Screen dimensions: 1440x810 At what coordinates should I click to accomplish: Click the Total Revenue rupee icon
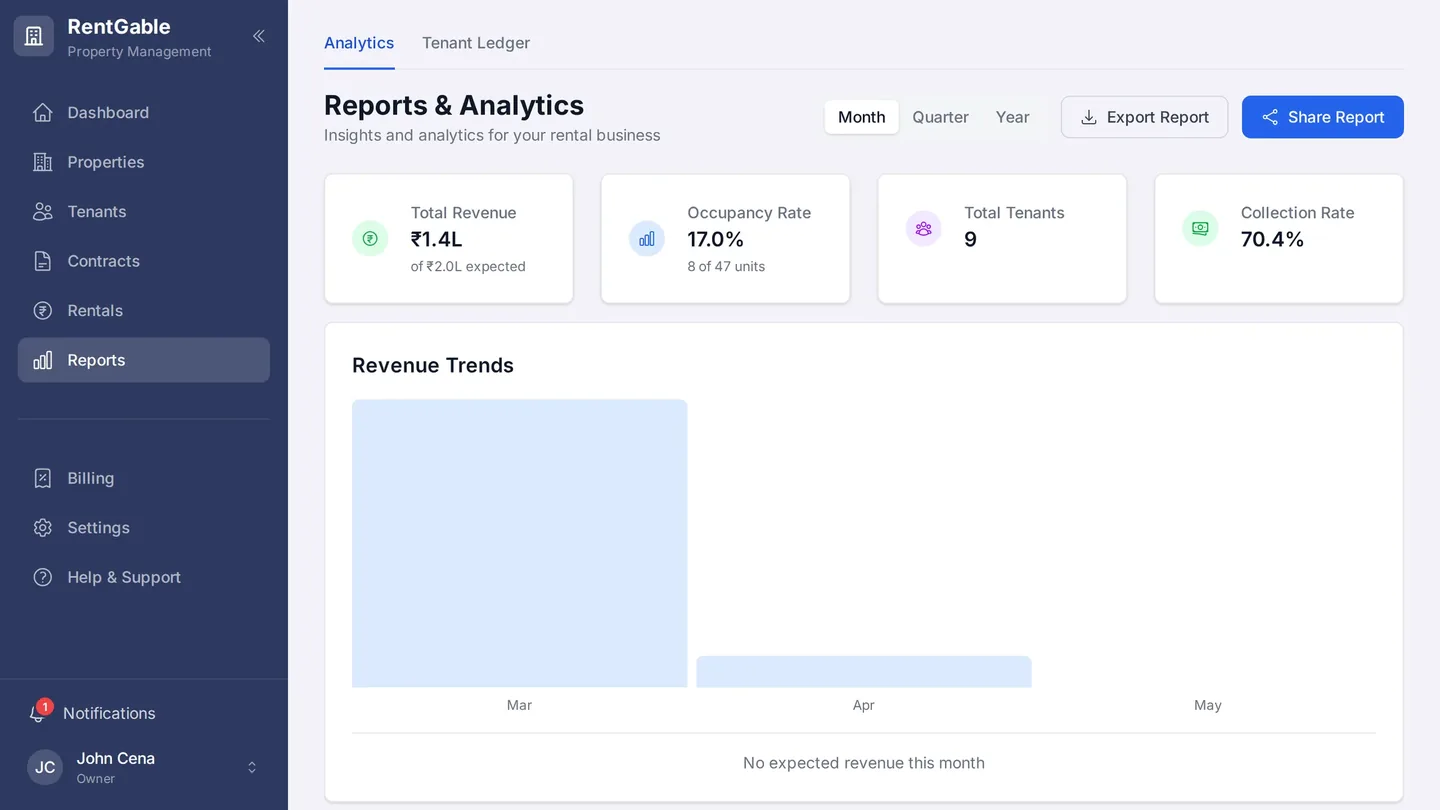point(370,238)
